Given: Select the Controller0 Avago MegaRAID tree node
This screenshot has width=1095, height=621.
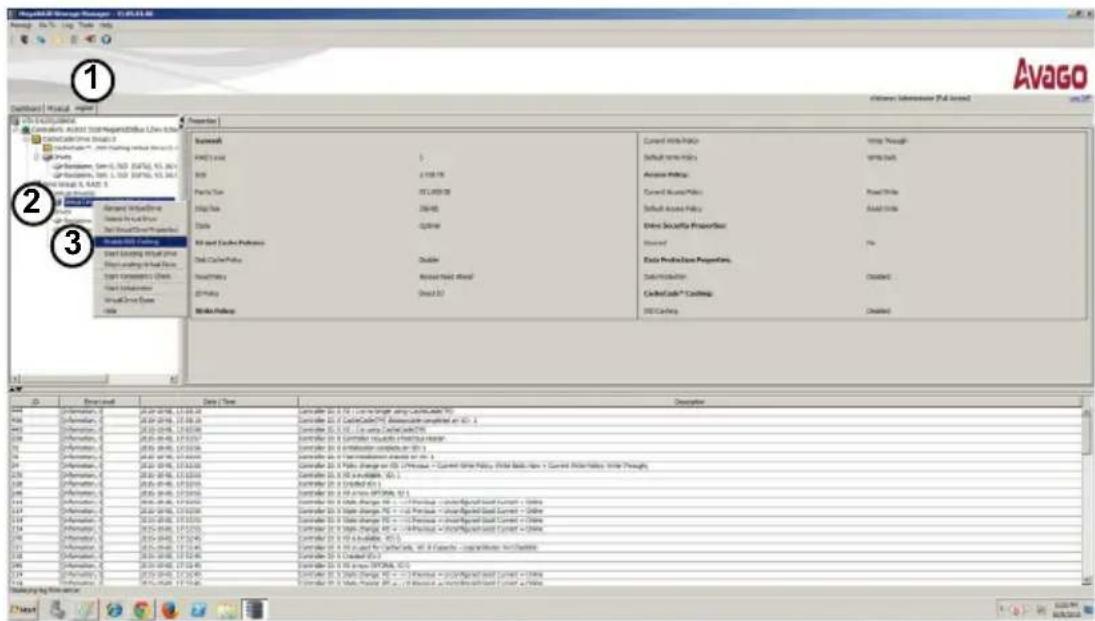Looking at the screenshot, I should (105, 130).
